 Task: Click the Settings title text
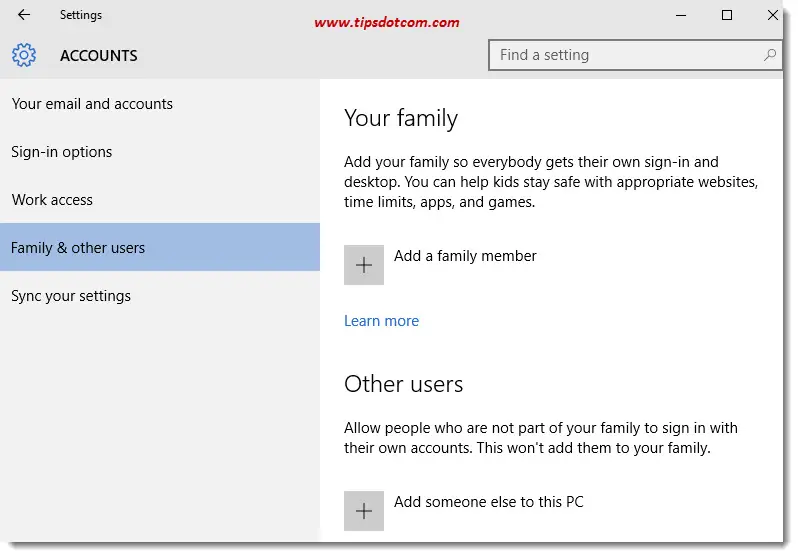click(81, 15)
